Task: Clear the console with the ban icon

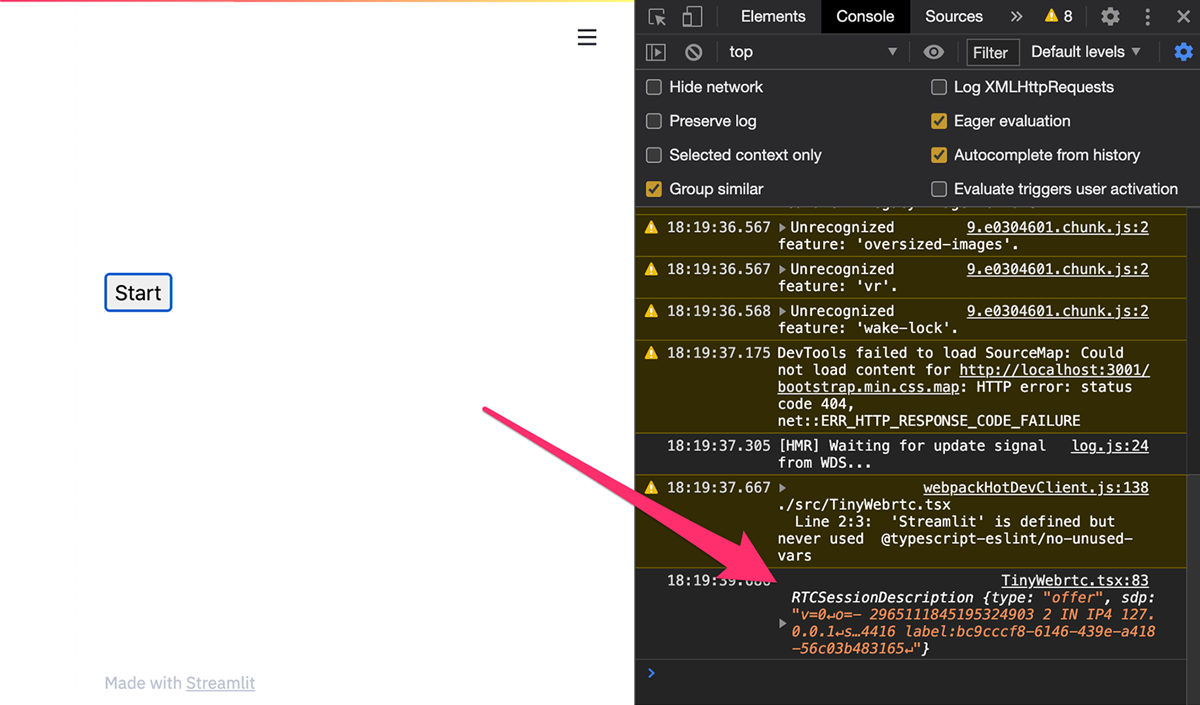Action: [693, 52]
